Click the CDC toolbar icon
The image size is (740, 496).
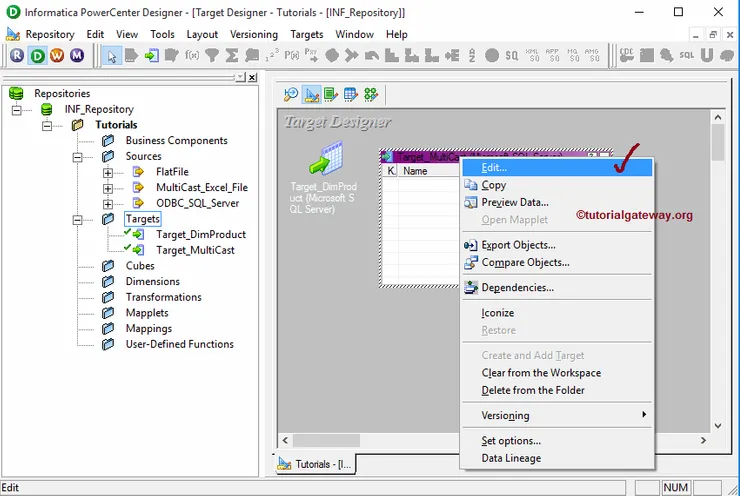pos(627,56)
